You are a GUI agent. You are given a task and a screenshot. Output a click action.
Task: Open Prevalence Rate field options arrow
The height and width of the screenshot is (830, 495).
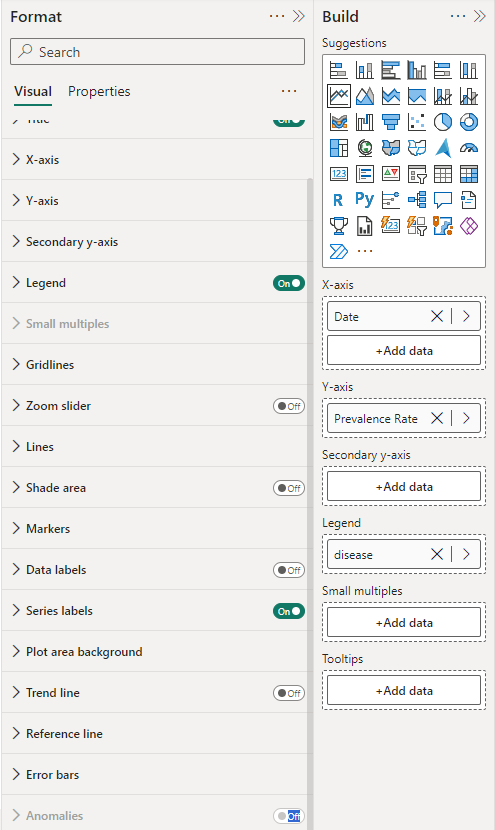(466, 418)
